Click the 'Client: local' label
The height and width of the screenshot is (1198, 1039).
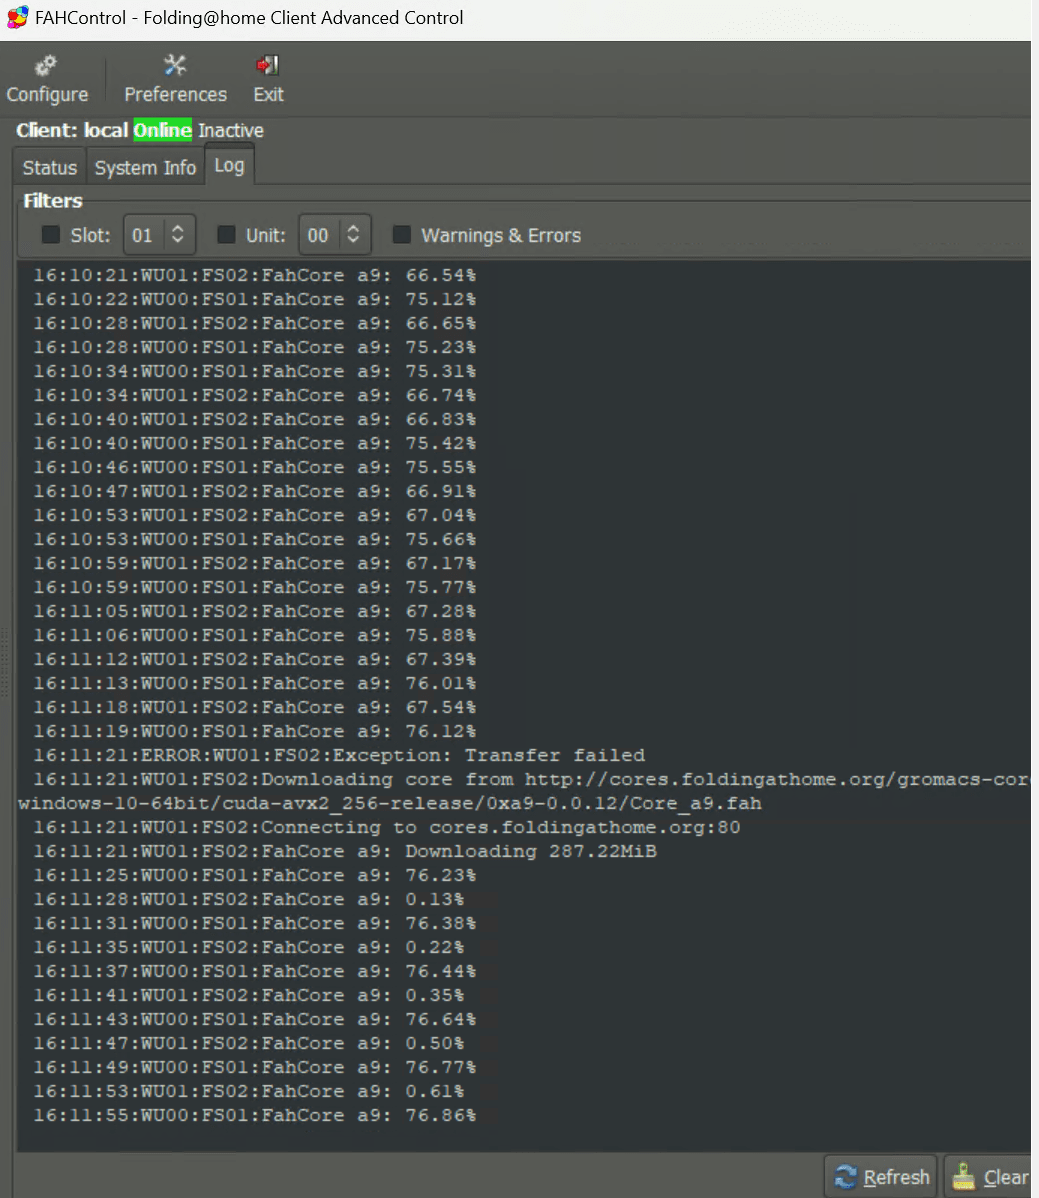72,131
